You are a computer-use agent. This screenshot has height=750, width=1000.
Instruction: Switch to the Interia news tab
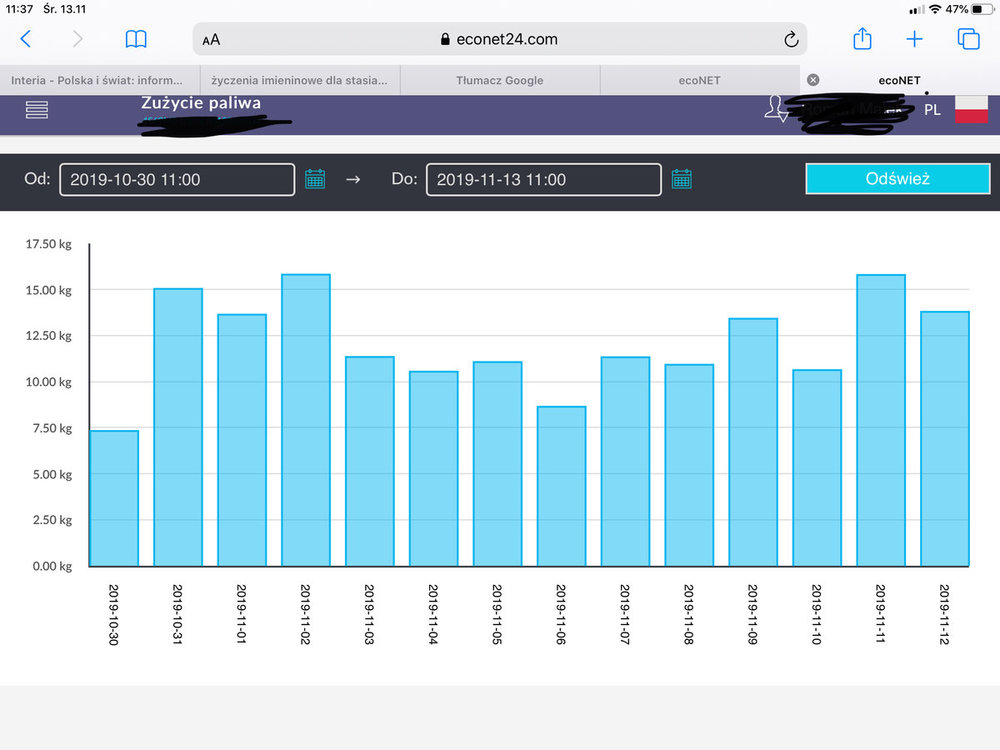(x=98, y=80)
